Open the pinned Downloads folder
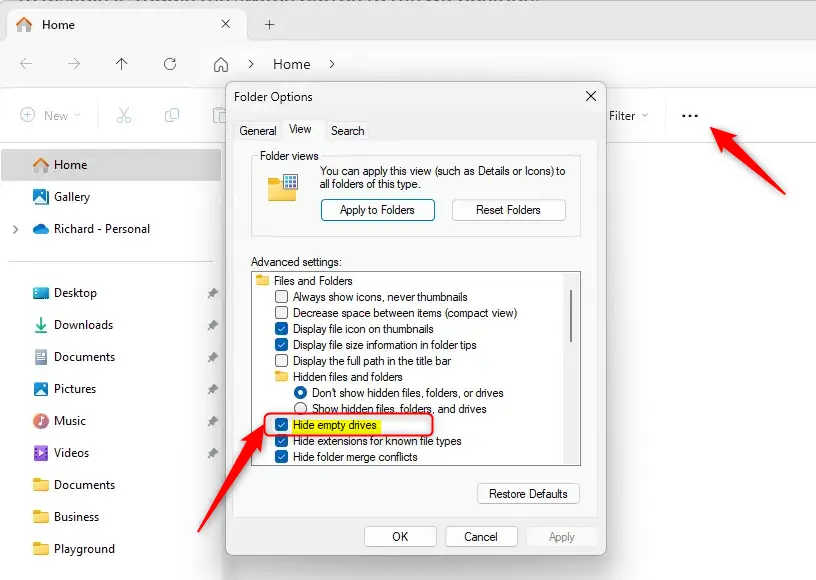The height and width of the screenshot is (580, 816). pyautogui.click(x=83, y=325)
